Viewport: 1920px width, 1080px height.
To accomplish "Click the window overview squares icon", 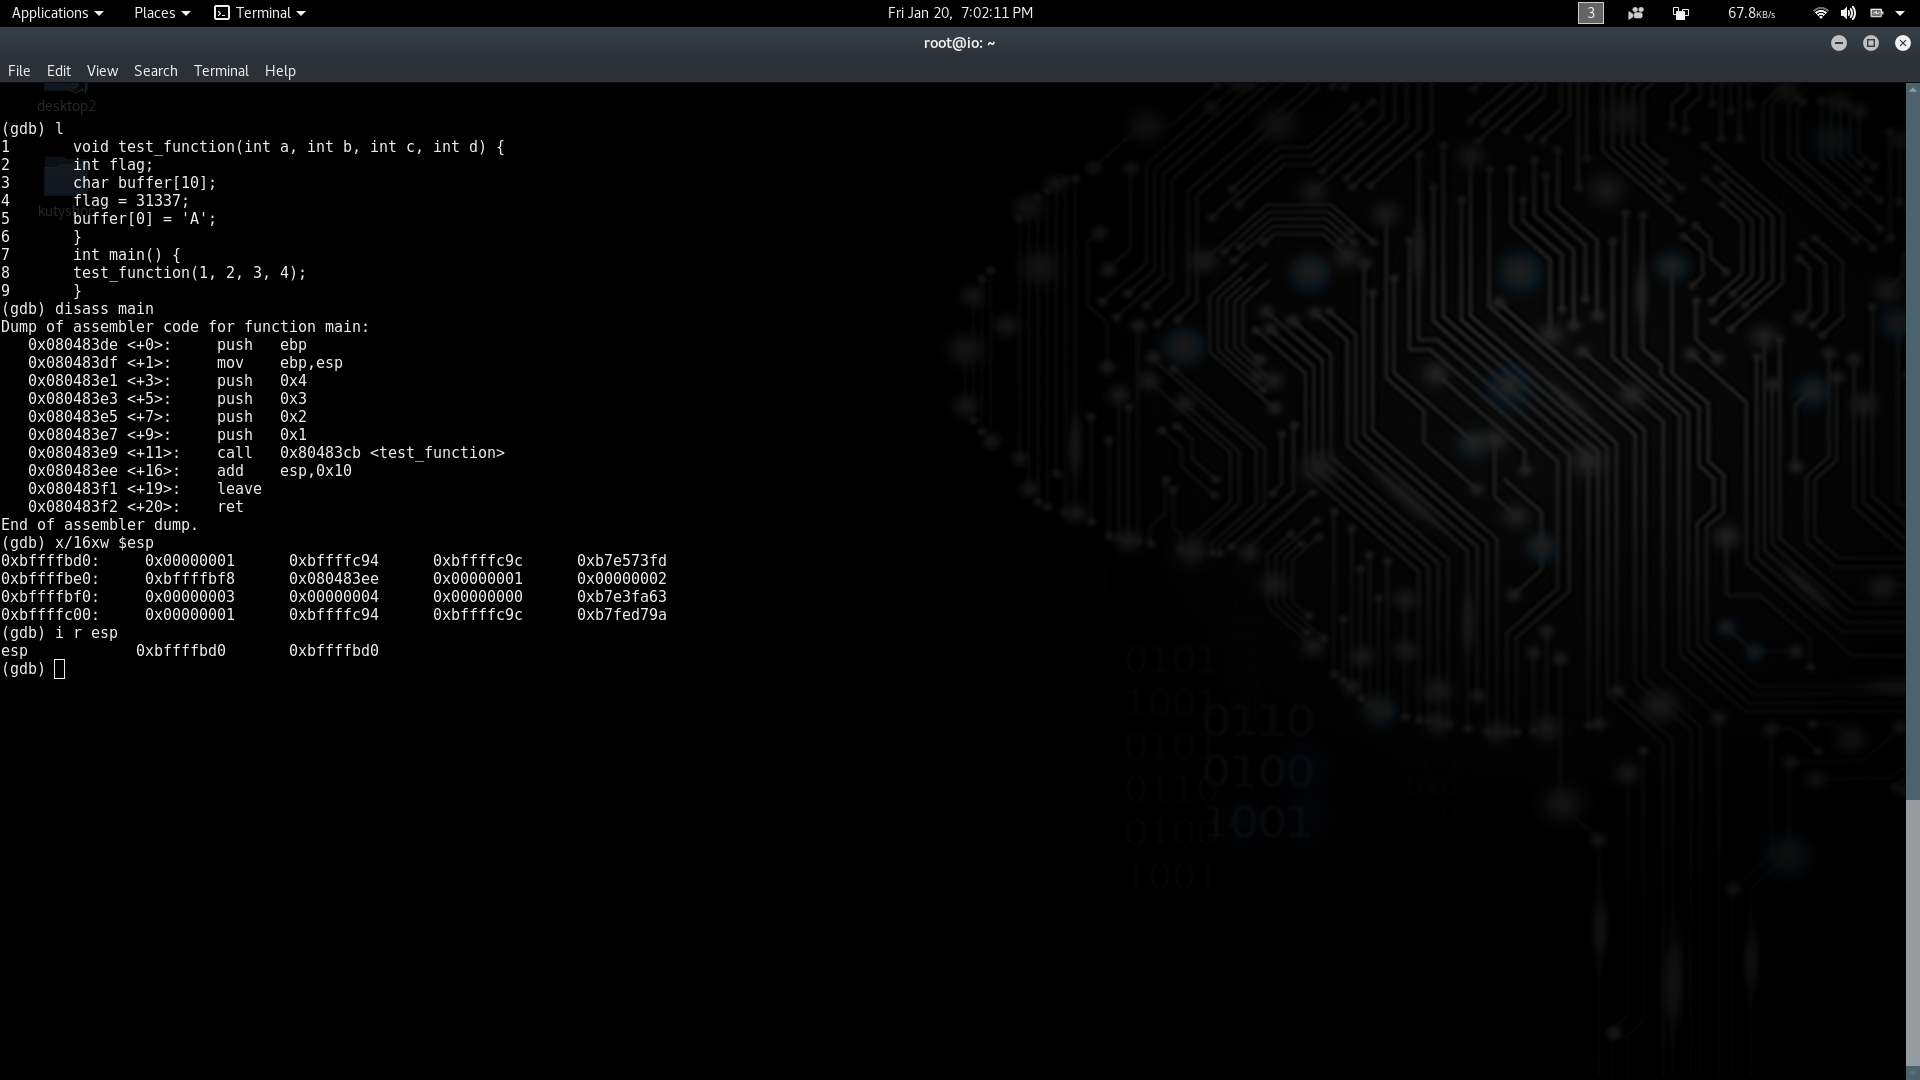I will pyautogui.click(x=1681, y=13).
